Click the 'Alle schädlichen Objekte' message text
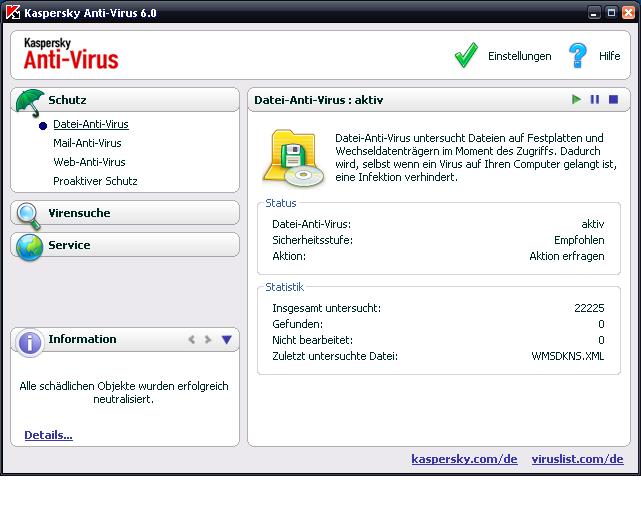Image resolution: width=641 pixels, height=512 pixels. (124, 392)
